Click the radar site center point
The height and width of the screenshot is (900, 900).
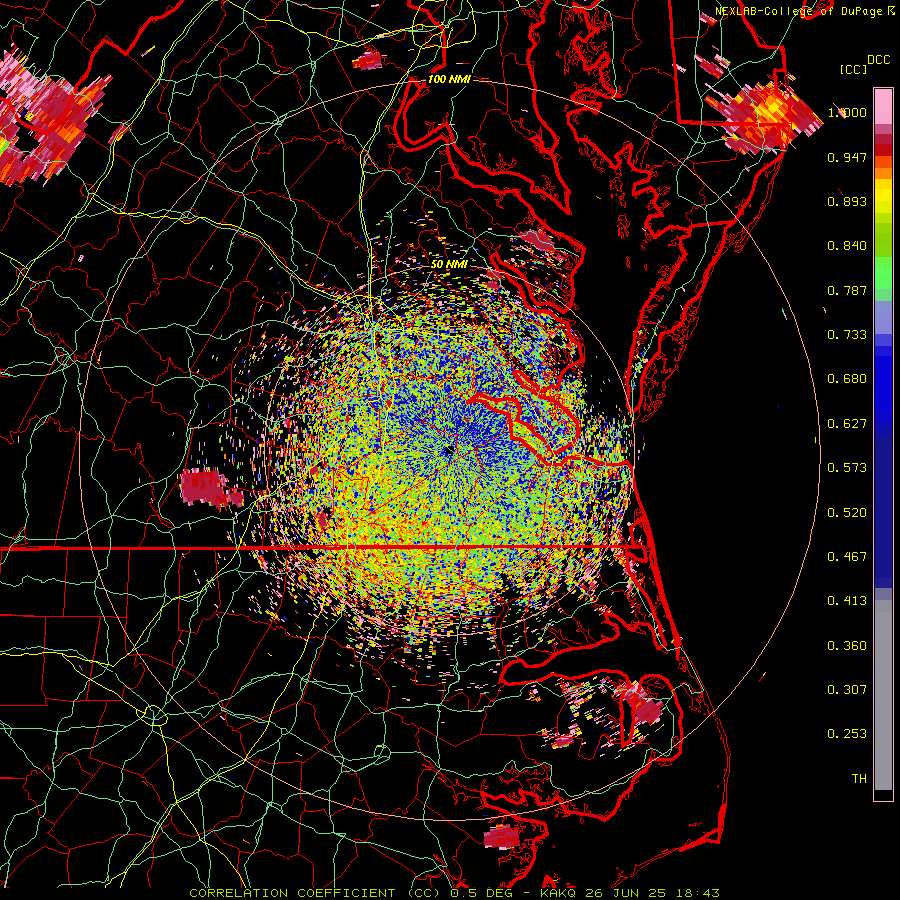(x=449, y=451)
